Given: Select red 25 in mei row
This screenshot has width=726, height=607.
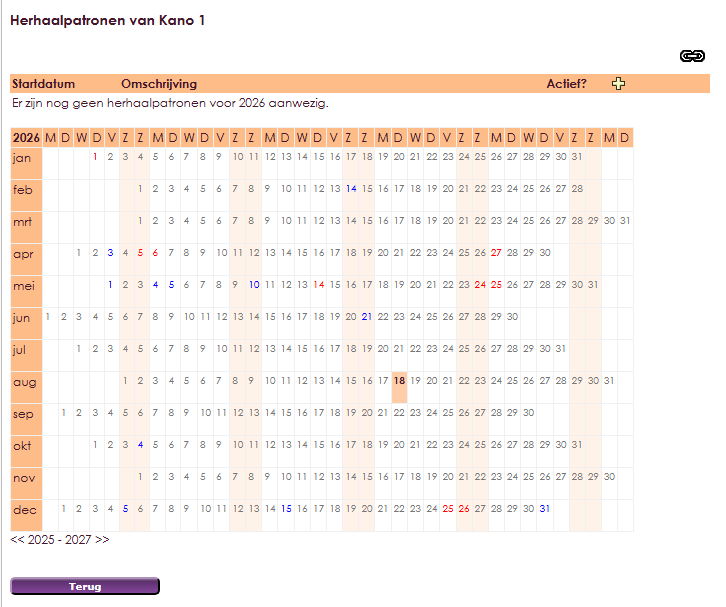Looking at the screenshot, I should pos(496,285).
